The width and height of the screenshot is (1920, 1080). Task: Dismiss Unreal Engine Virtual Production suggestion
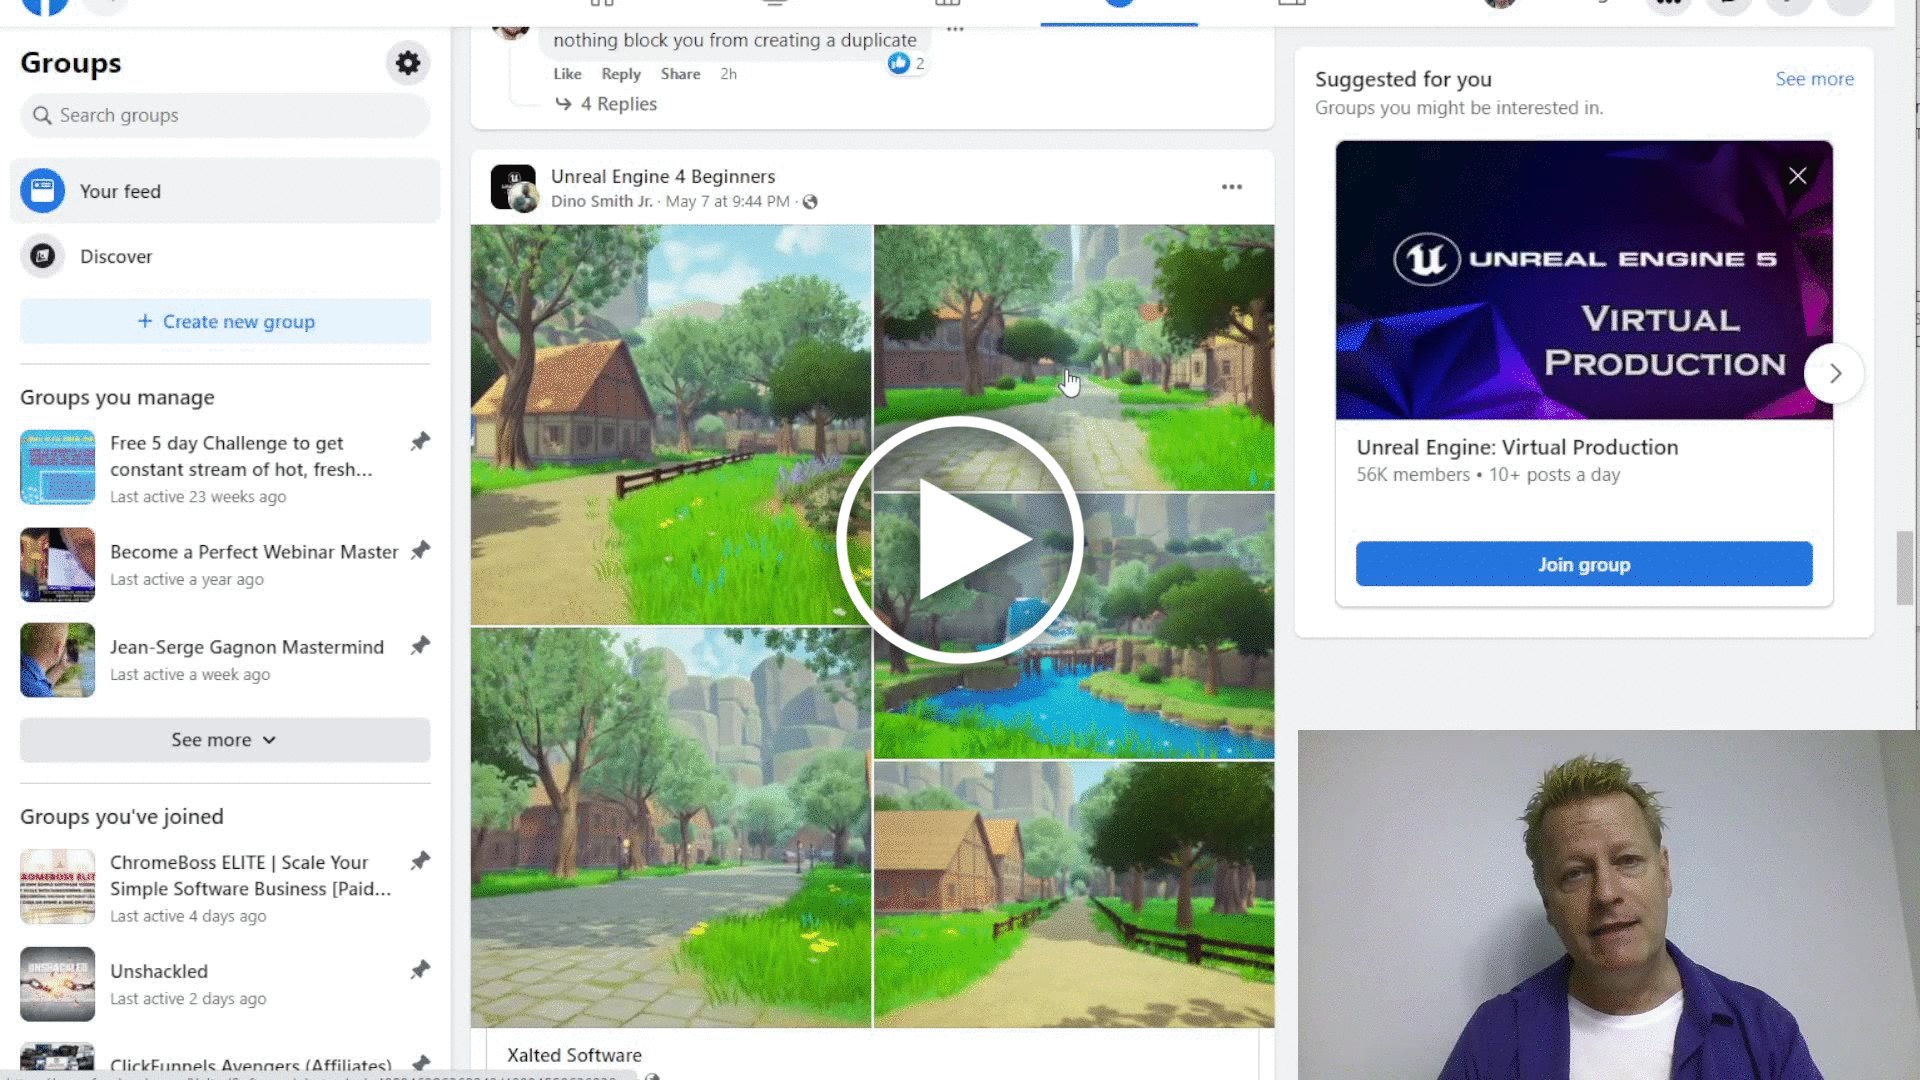tap(1797, 176)
